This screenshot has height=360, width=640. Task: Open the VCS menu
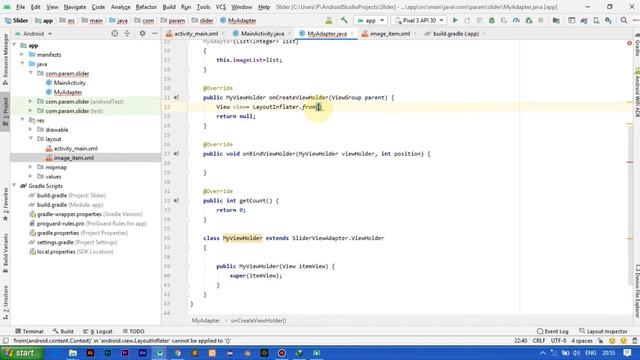click(221, 7)
